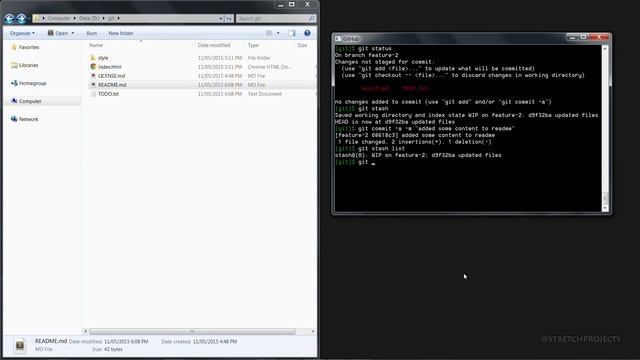This screenshot has width=640, height=360.
Task: Click the Libraries icon
Action: [14, 65]
